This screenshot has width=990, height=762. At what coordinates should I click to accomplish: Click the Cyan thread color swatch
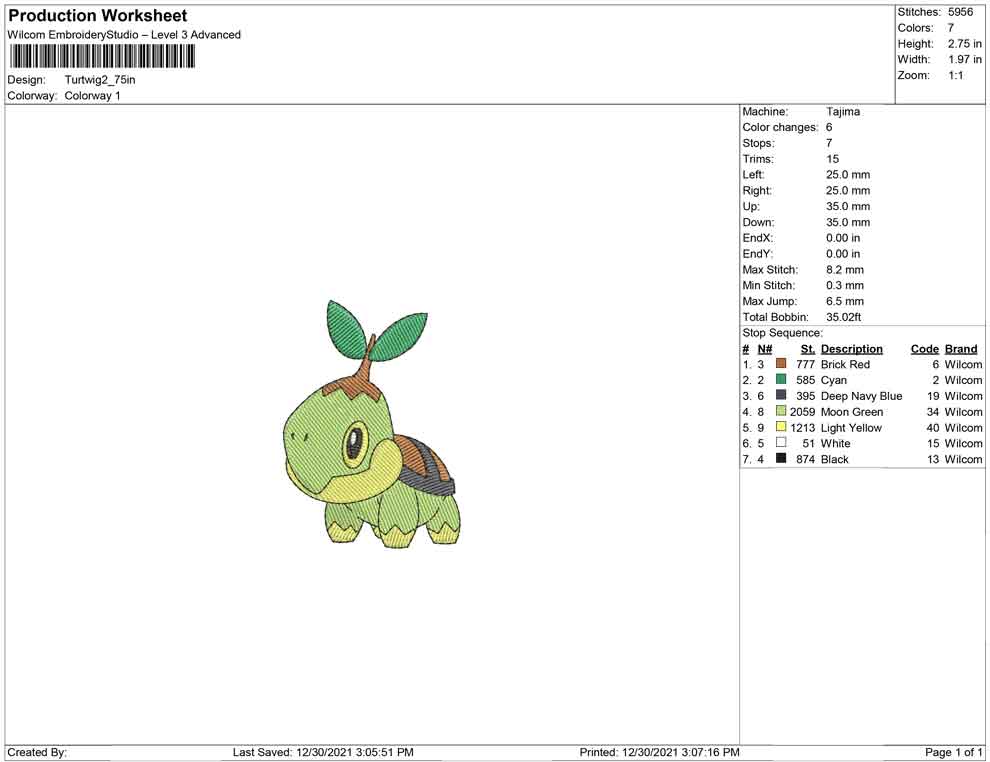781,379
